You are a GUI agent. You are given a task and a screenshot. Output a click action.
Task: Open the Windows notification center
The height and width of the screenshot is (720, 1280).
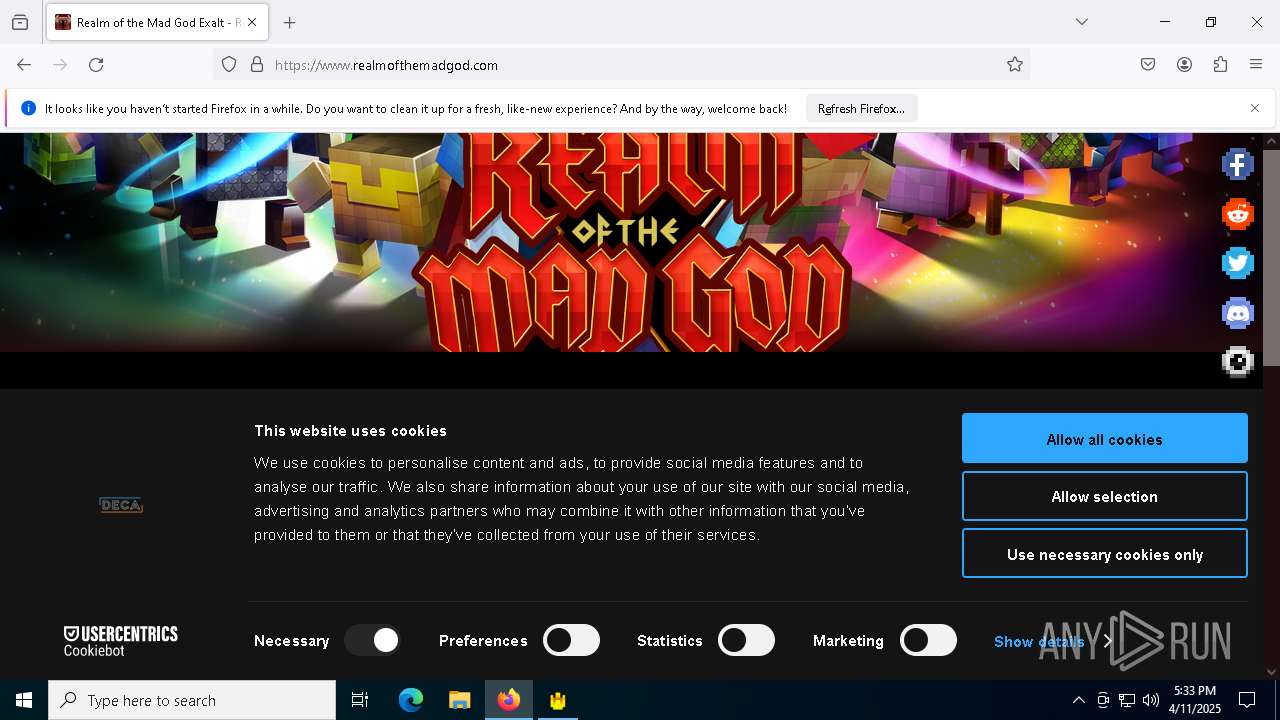tap(1247, 700)
